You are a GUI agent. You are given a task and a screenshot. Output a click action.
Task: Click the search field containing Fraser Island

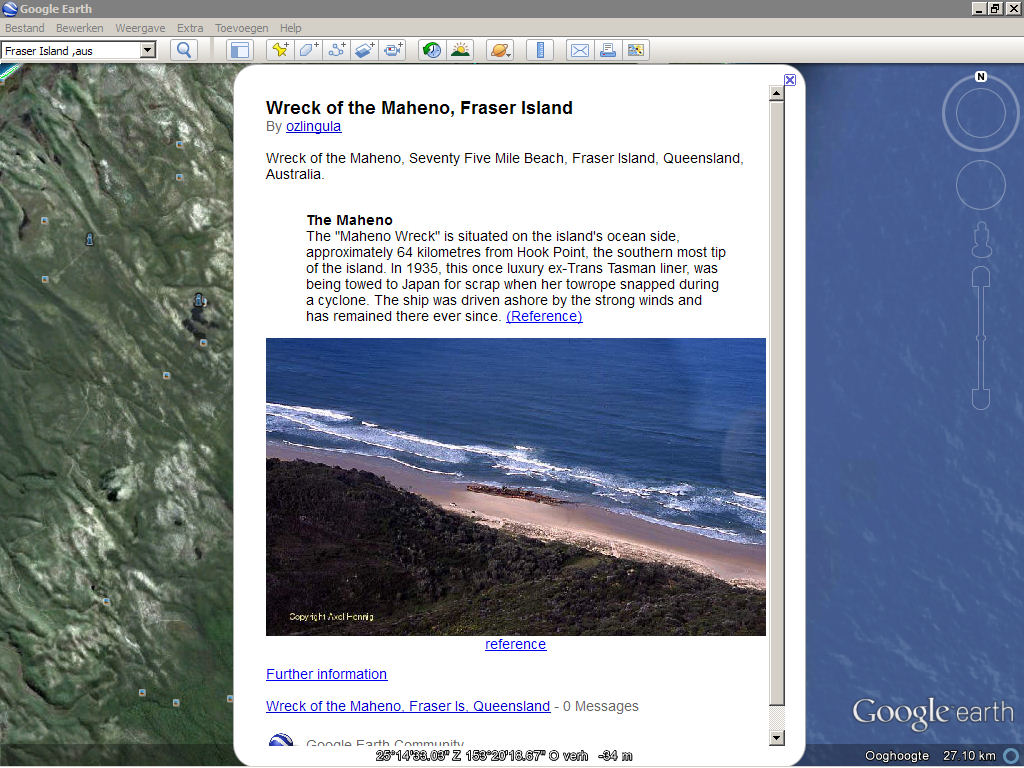click(71, 50)
